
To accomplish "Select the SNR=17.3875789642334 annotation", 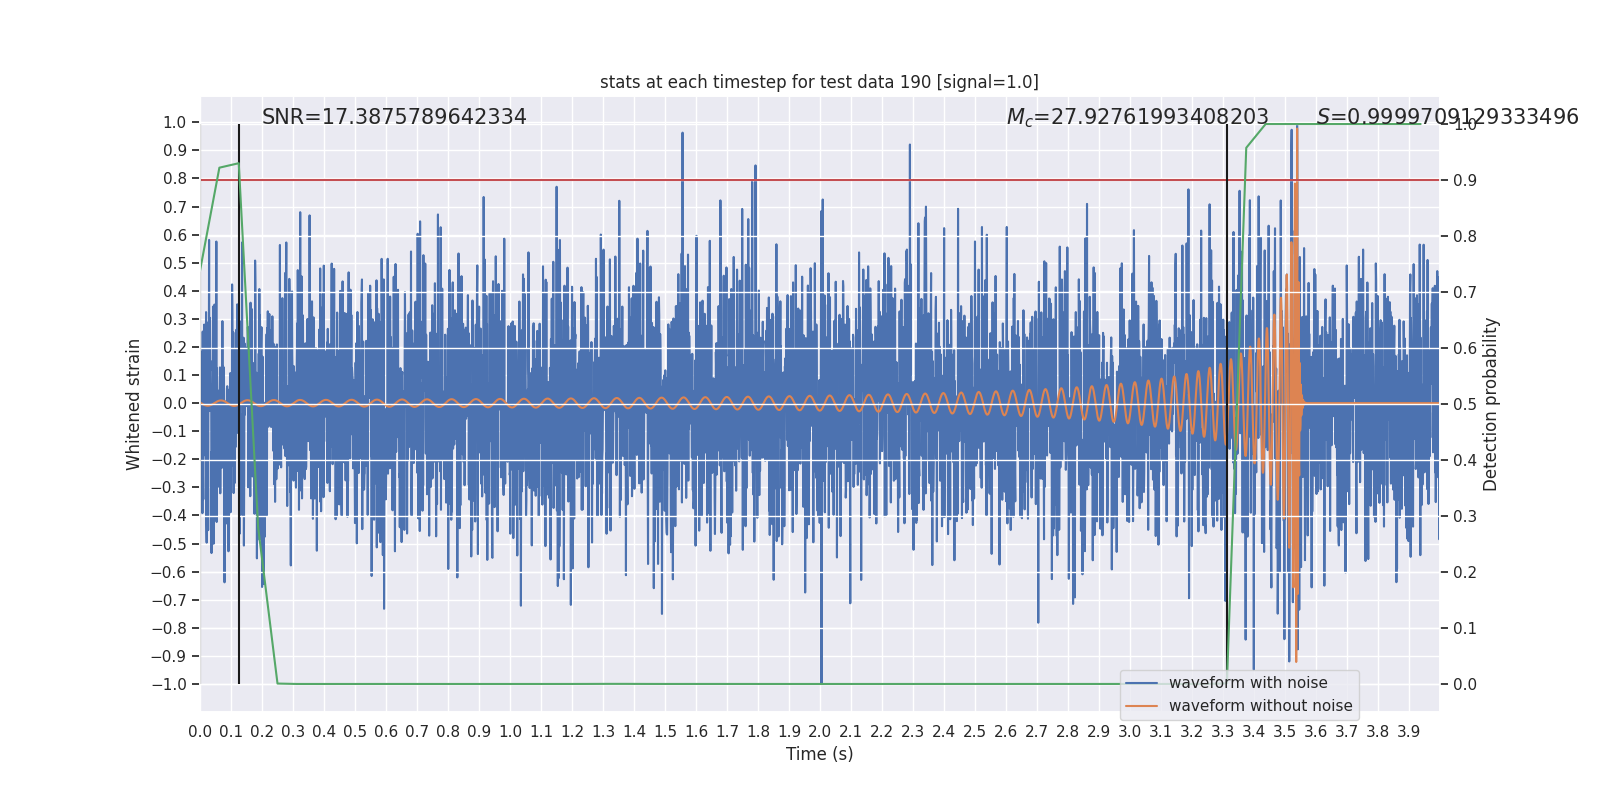I will tap(394, 117).
